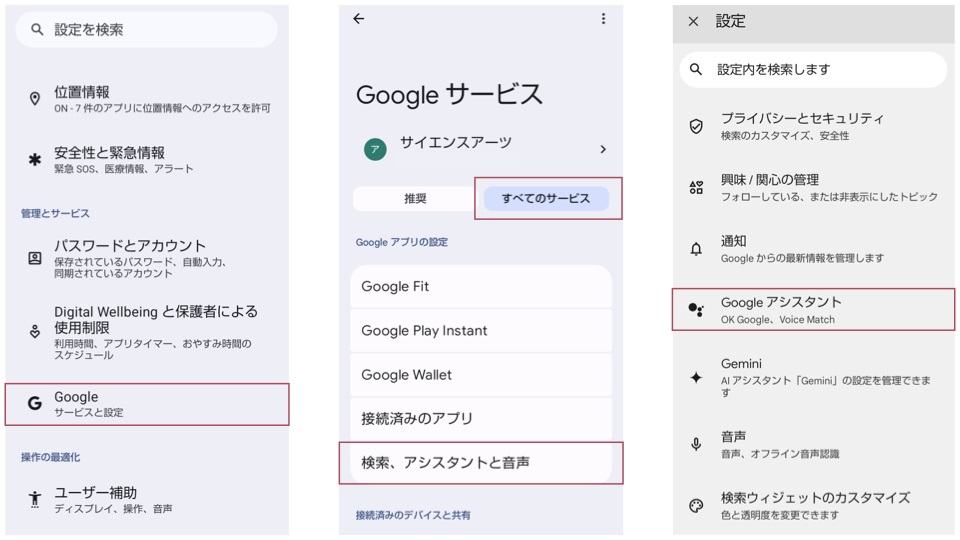
Task: Switch to the 推奨 tab
Action: pos(415,198)
